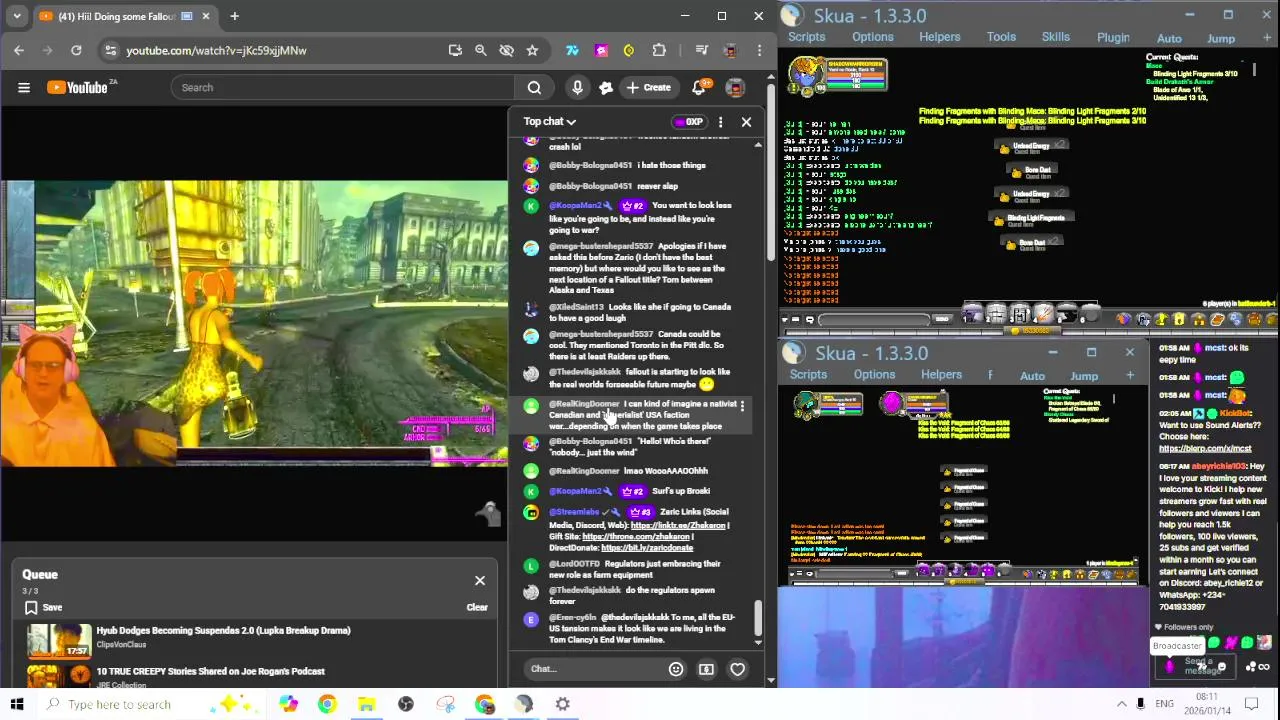Open Options menu in upper Skua window
Image resolution: width=1280 pixels, height=720 pixels.
click(873, 37)
